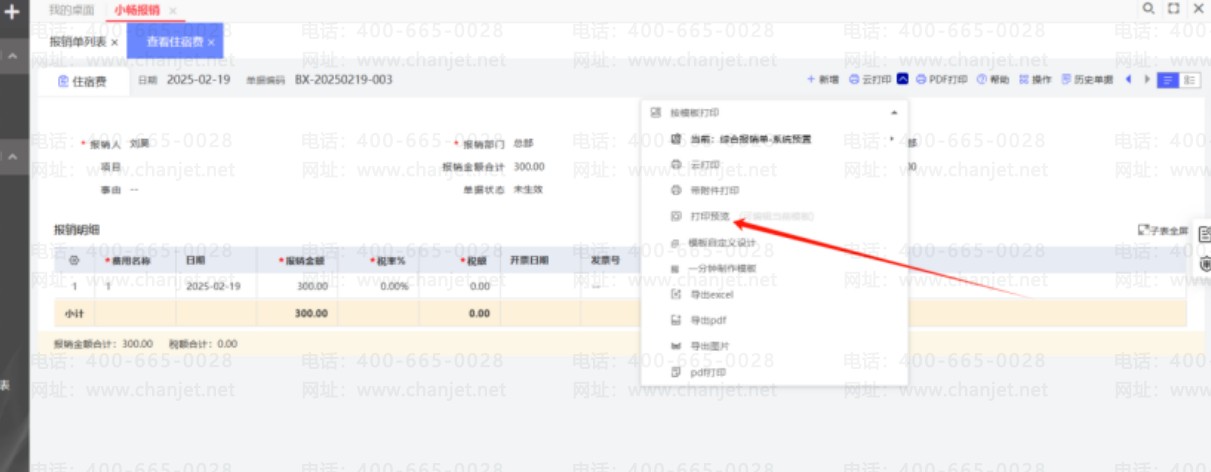
Task: Switch to the alternate card layout view
Action: pos(1189,79)
